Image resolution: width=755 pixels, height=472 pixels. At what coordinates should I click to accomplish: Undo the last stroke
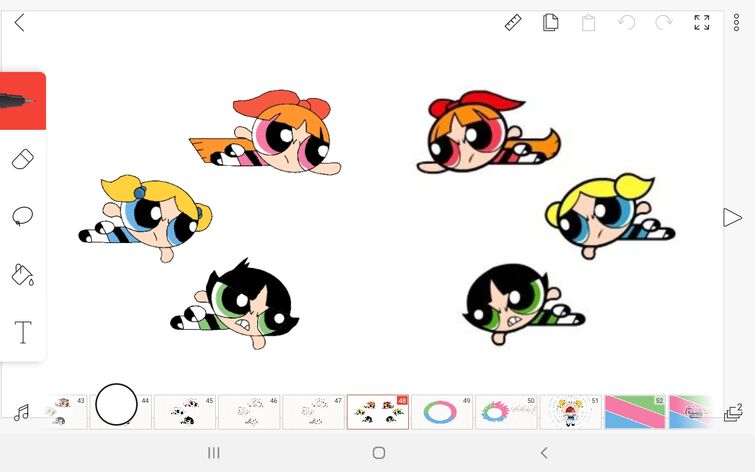coord(626,23)
